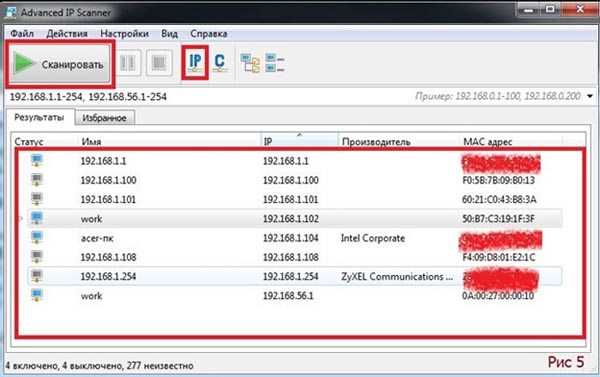Click ZyXEL Communications manufacturer cell
Viewport: 600px width, 377px height.
397,276
